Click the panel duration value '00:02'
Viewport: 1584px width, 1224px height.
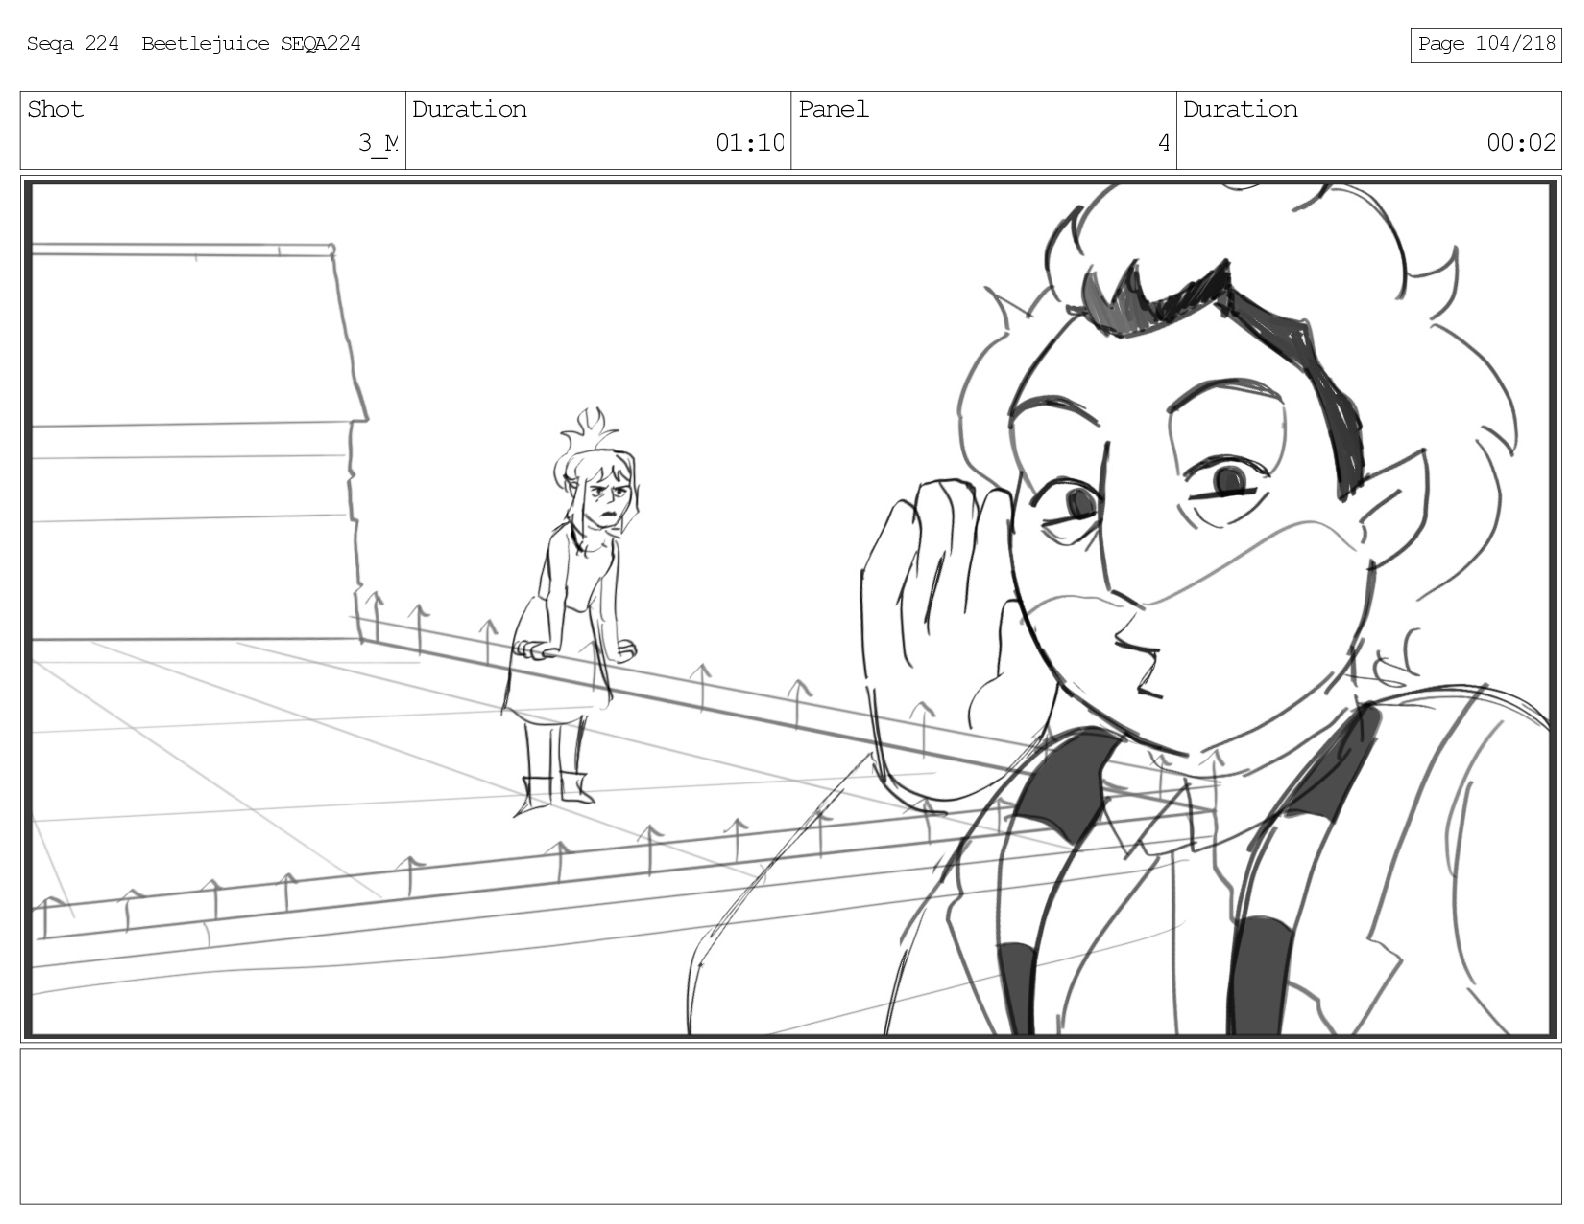click(1521, 143)
